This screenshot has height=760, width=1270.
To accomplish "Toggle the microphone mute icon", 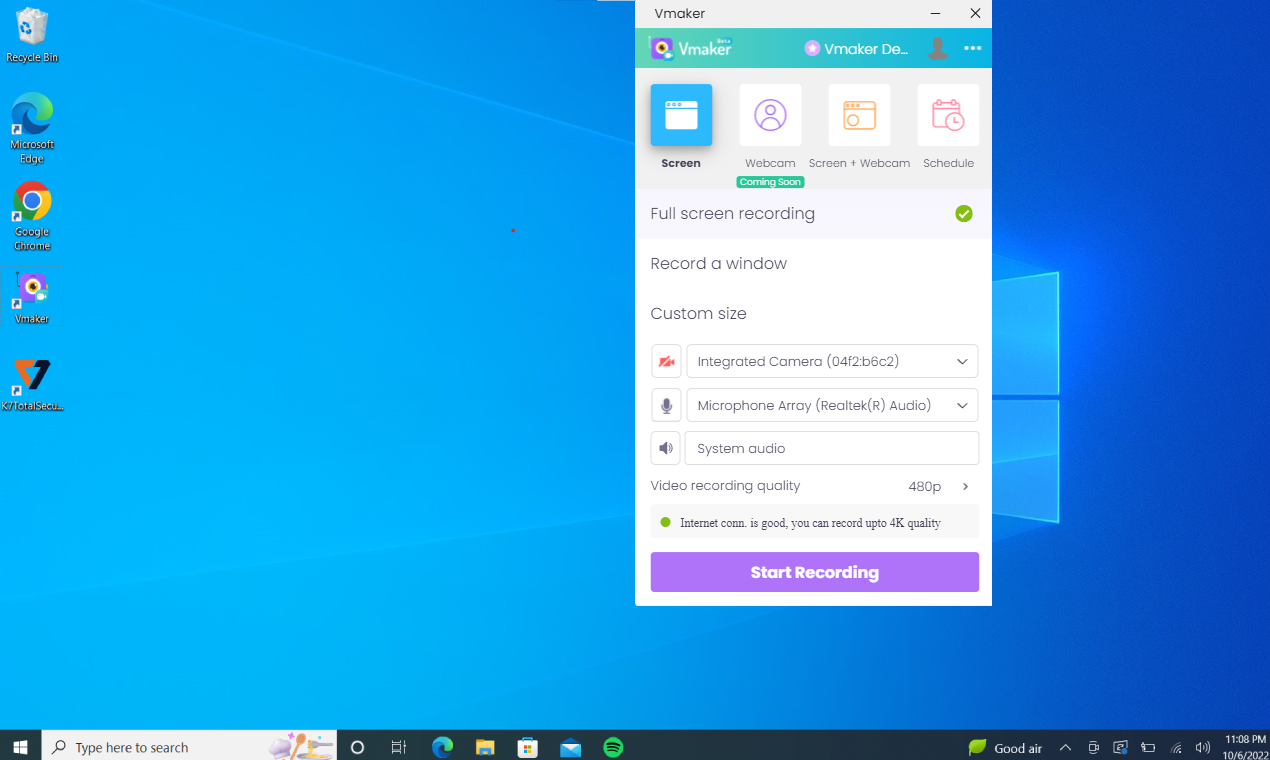I will 666,405.
